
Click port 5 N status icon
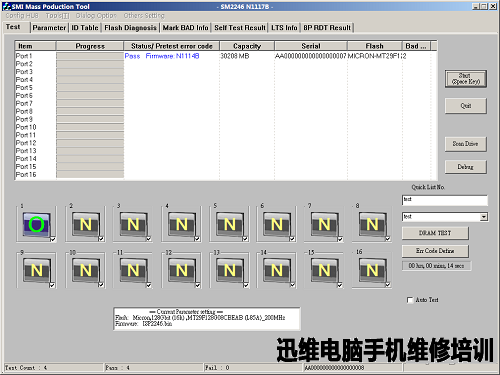[x=230, y=224]
